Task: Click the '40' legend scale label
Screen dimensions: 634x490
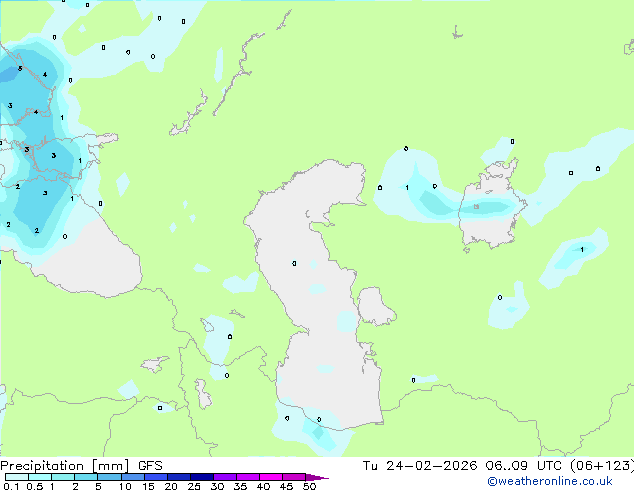Action: click(x=263, y=486)
